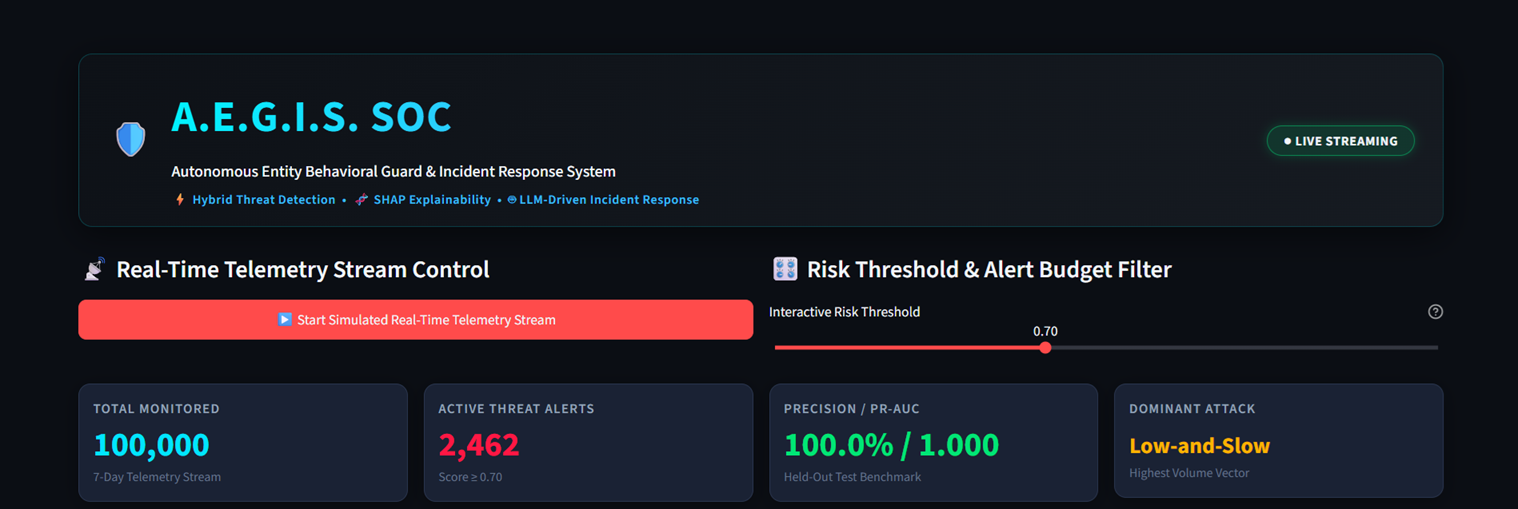This screenshot has height=509, width=1518.
Task: Click the lightning bolt Hybrid Threat icon
Action: [180, 200]
